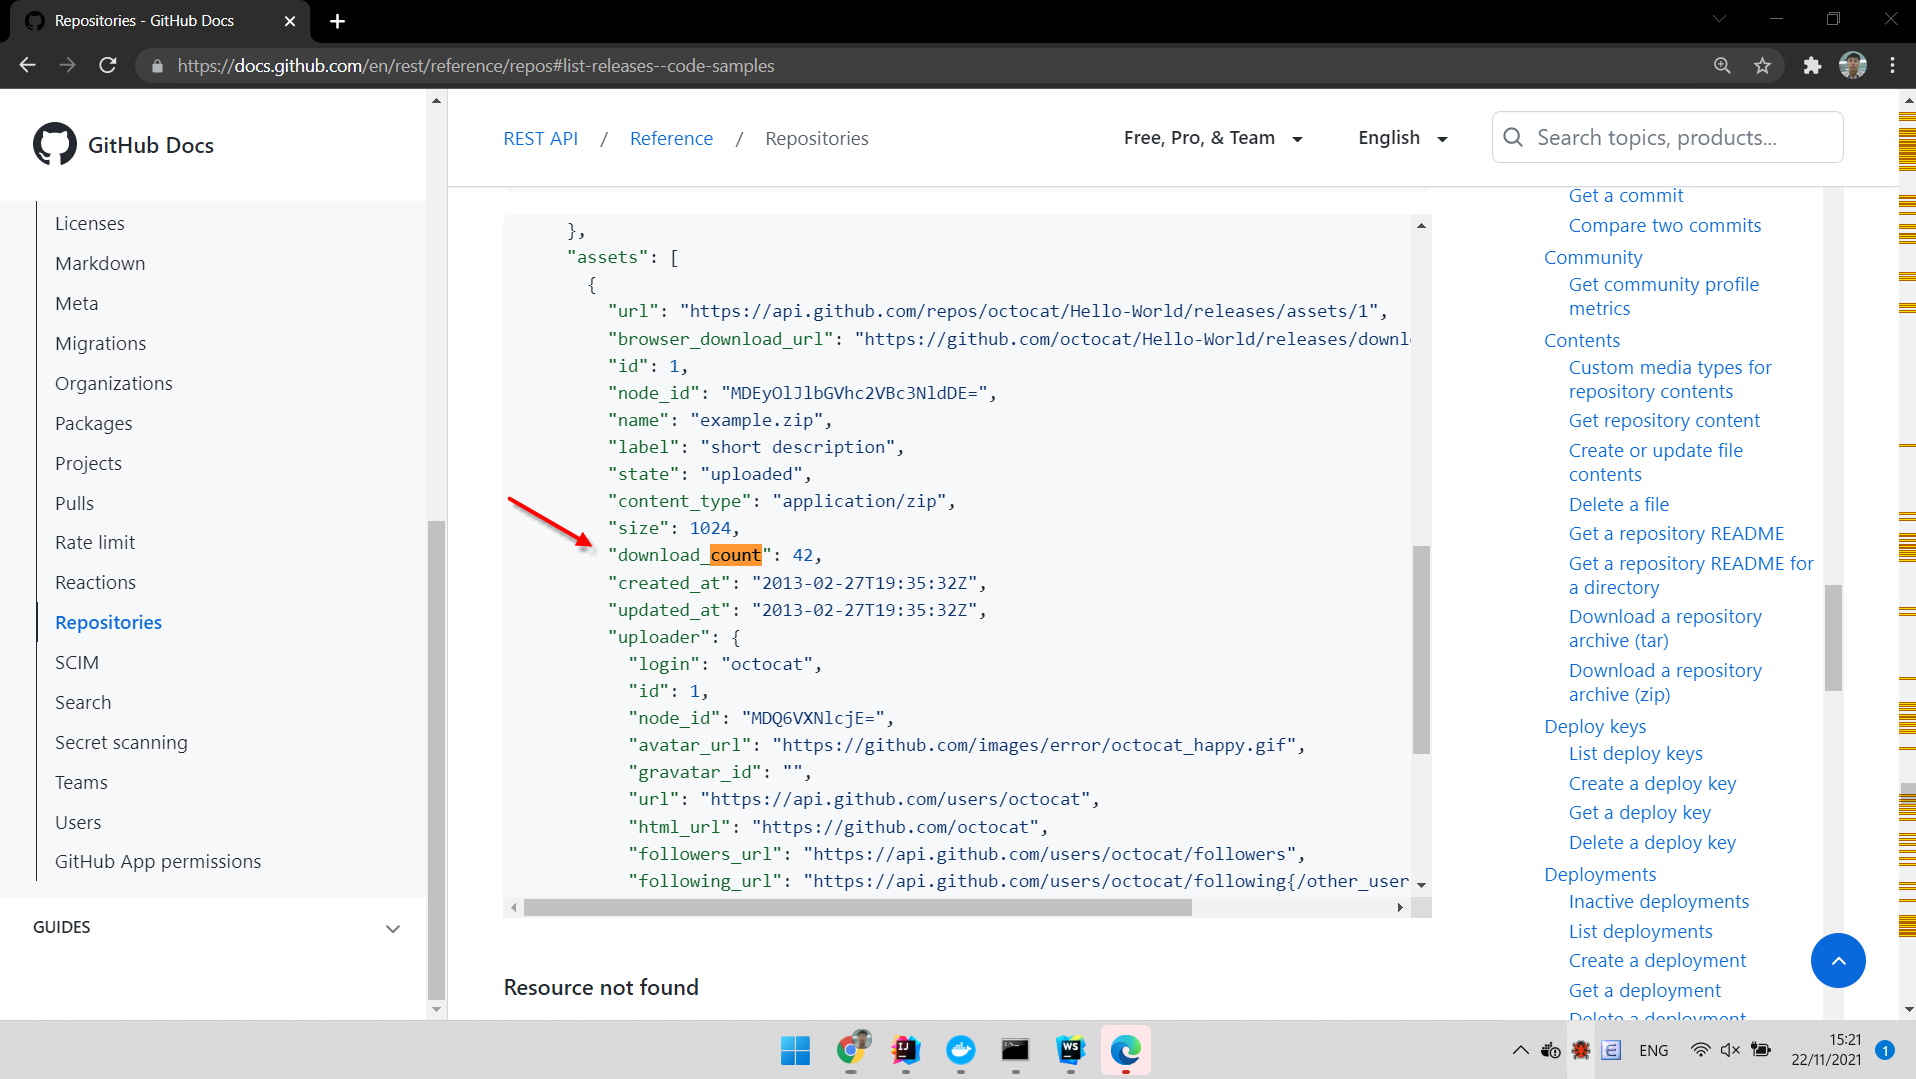The image size is (1916, 1079).
Task: Open the browser zoom magnifier icon
Action: (x=1722, y=65)
